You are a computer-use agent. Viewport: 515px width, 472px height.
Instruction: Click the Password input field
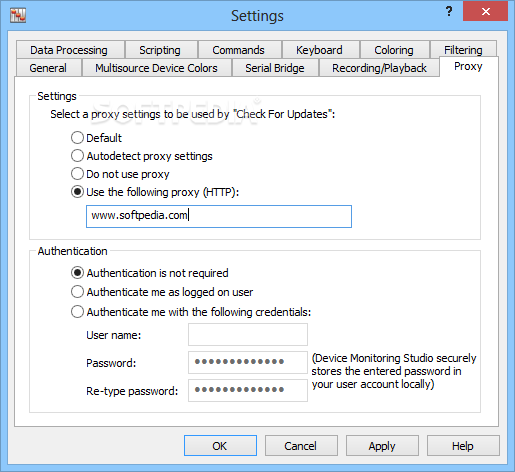tap(248, 362)
